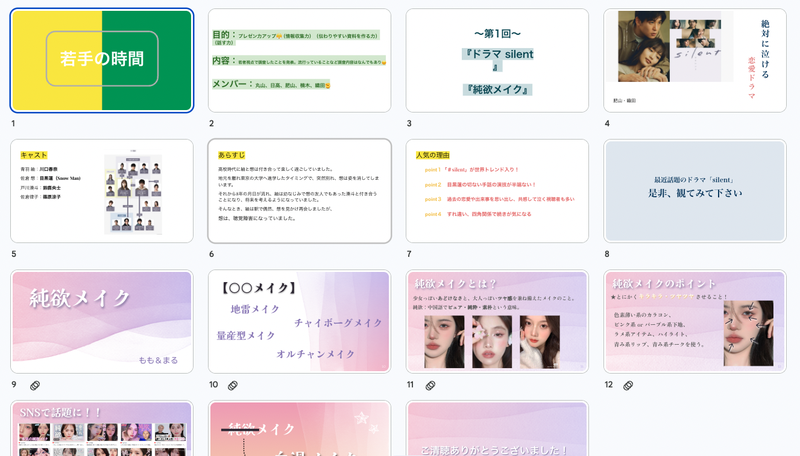Viewport: 800px width, 456px height.
Task: Click the 『純欲メイク』 text on slide 3
Action: (x=497, y=90)
